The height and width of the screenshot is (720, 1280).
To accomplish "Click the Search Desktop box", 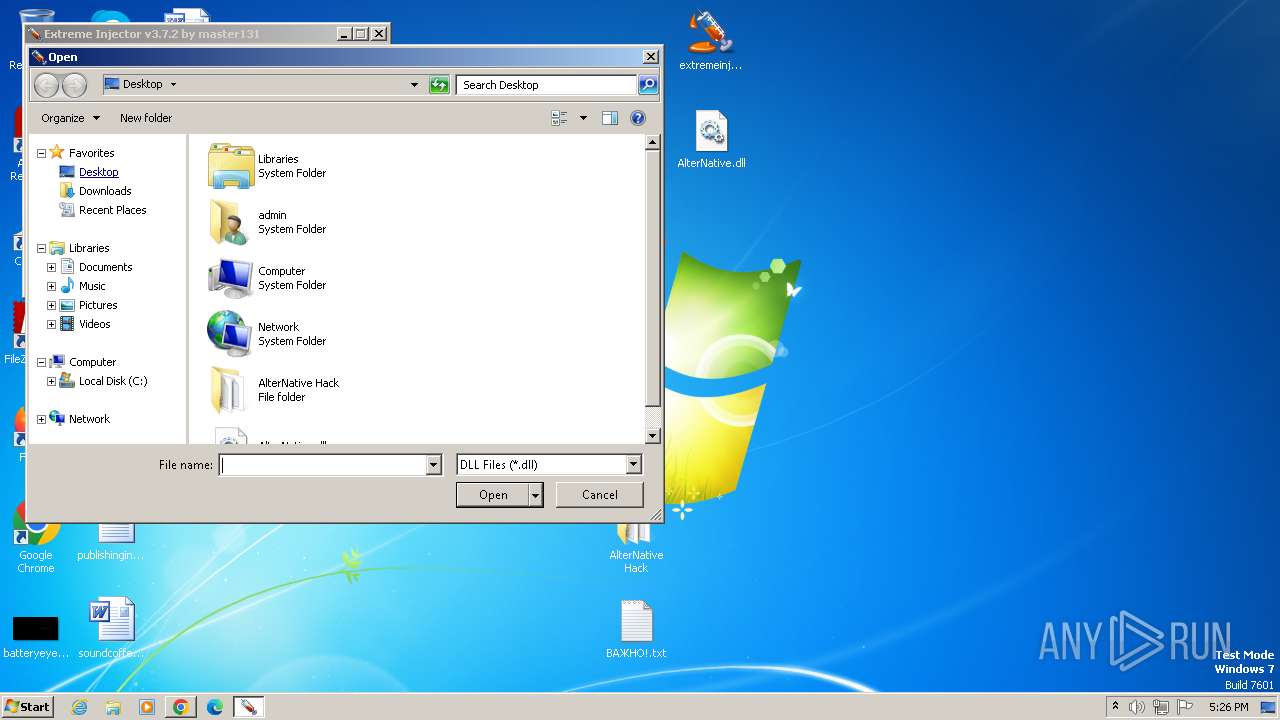I will point(547,85).
